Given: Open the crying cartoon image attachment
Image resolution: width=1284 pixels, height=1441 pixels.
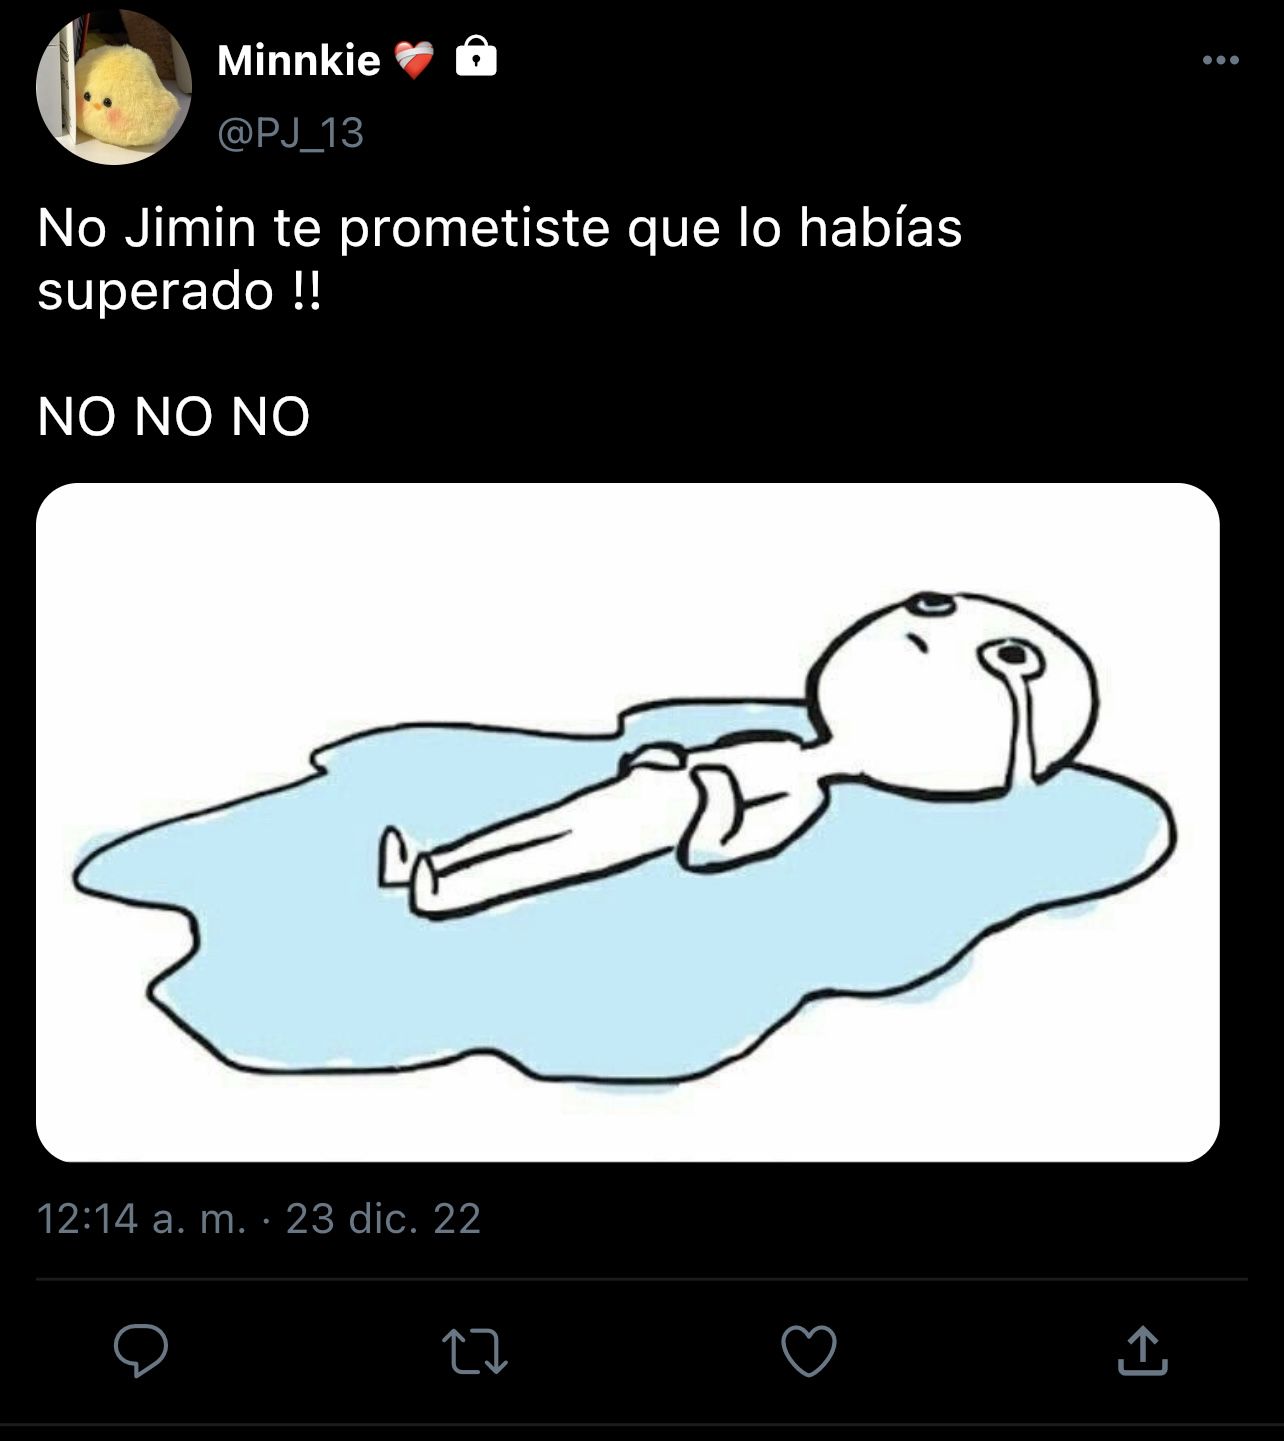Looking at the screenshot, I should coord(628,822).
